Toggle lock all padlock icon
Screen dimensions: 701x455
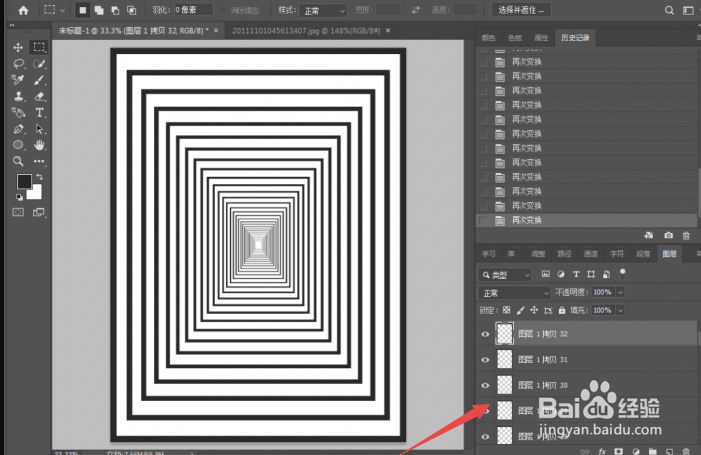click(562, 310)
